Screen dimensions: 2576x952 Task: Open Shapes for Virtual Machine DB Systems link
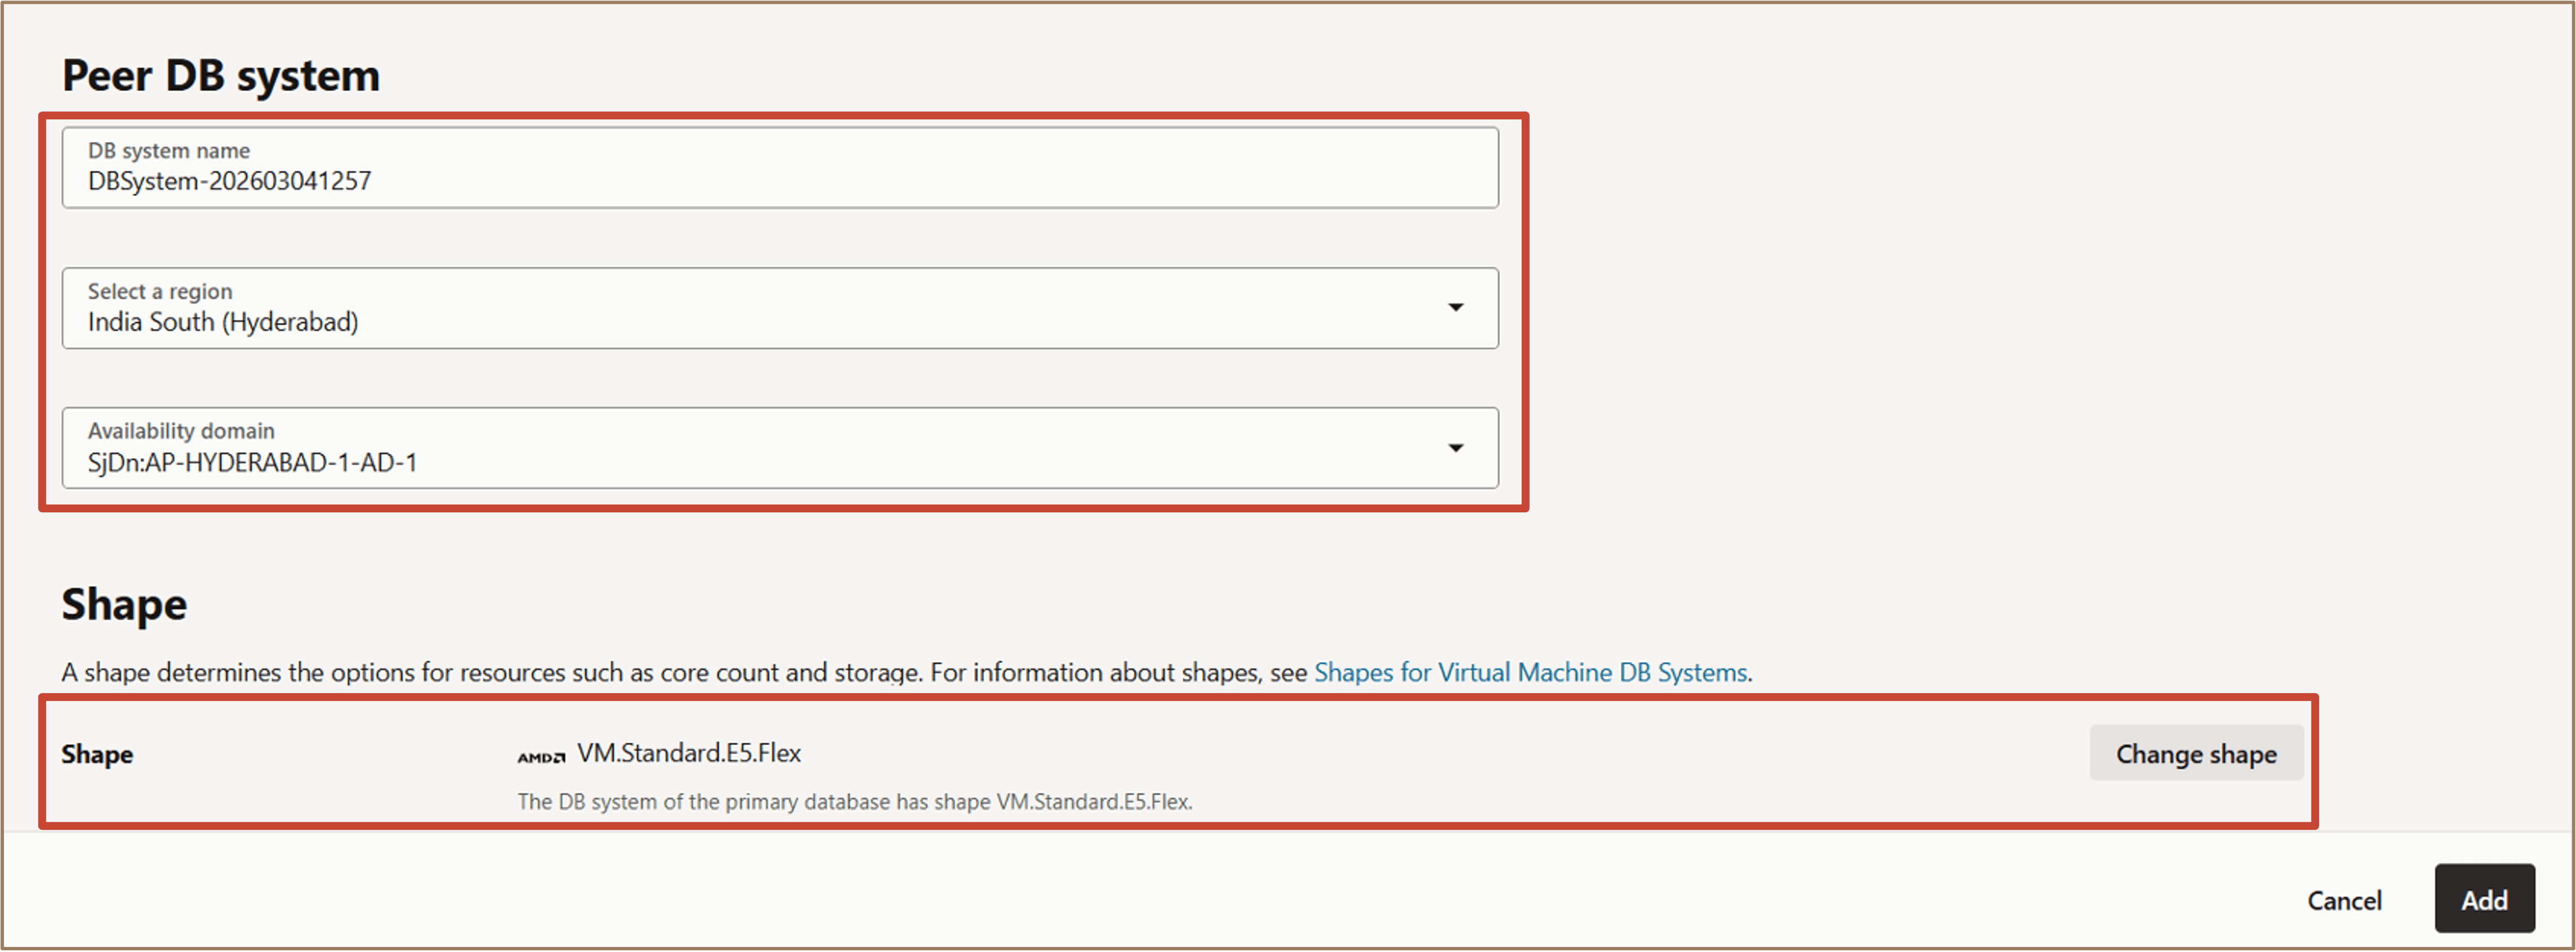click(1530, 673)
